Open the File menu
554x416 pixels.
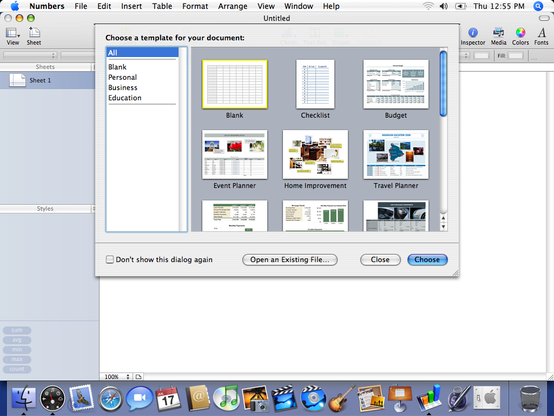[81, 6]
